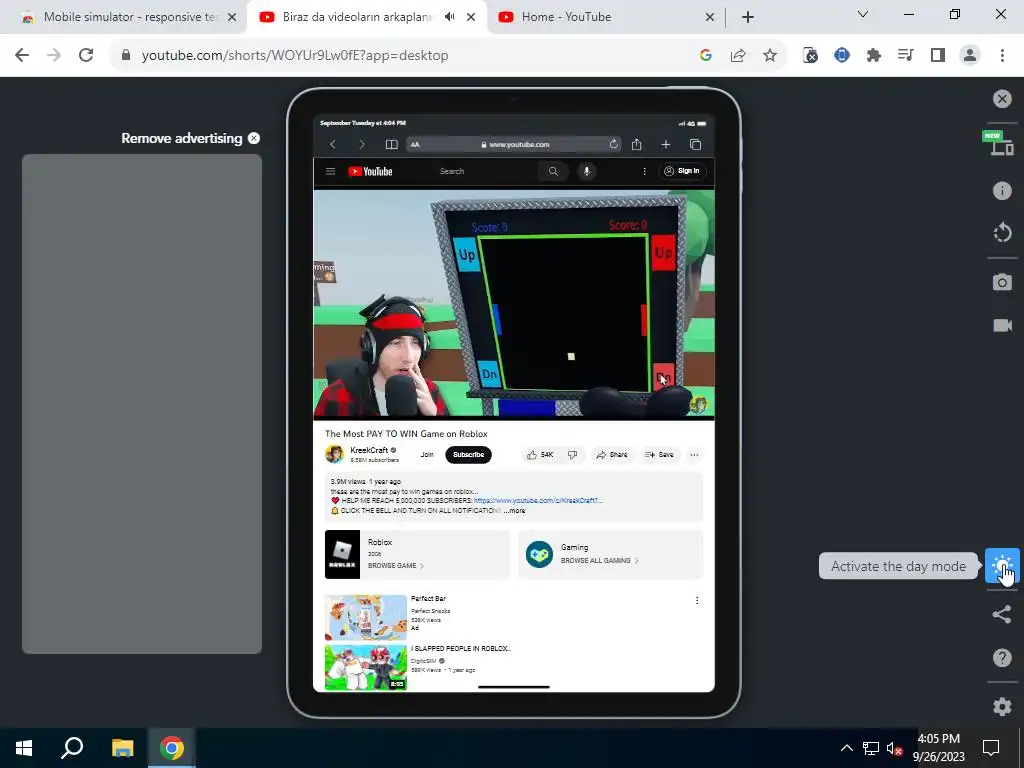Image resolution: width=1024 pixels, height=768 pixels.
Task: Open simulator settings gear
Action: click(x=1002, y=706)
